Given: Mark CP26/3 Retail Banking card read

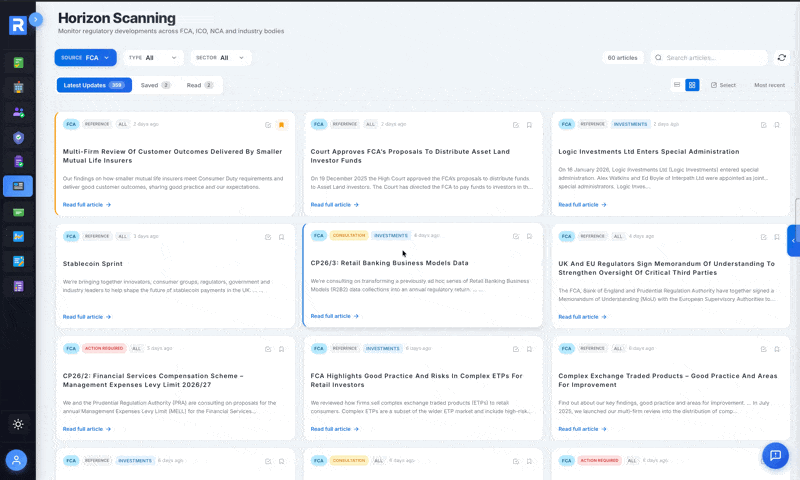Looking at the screenshot, I should point(516,236).
